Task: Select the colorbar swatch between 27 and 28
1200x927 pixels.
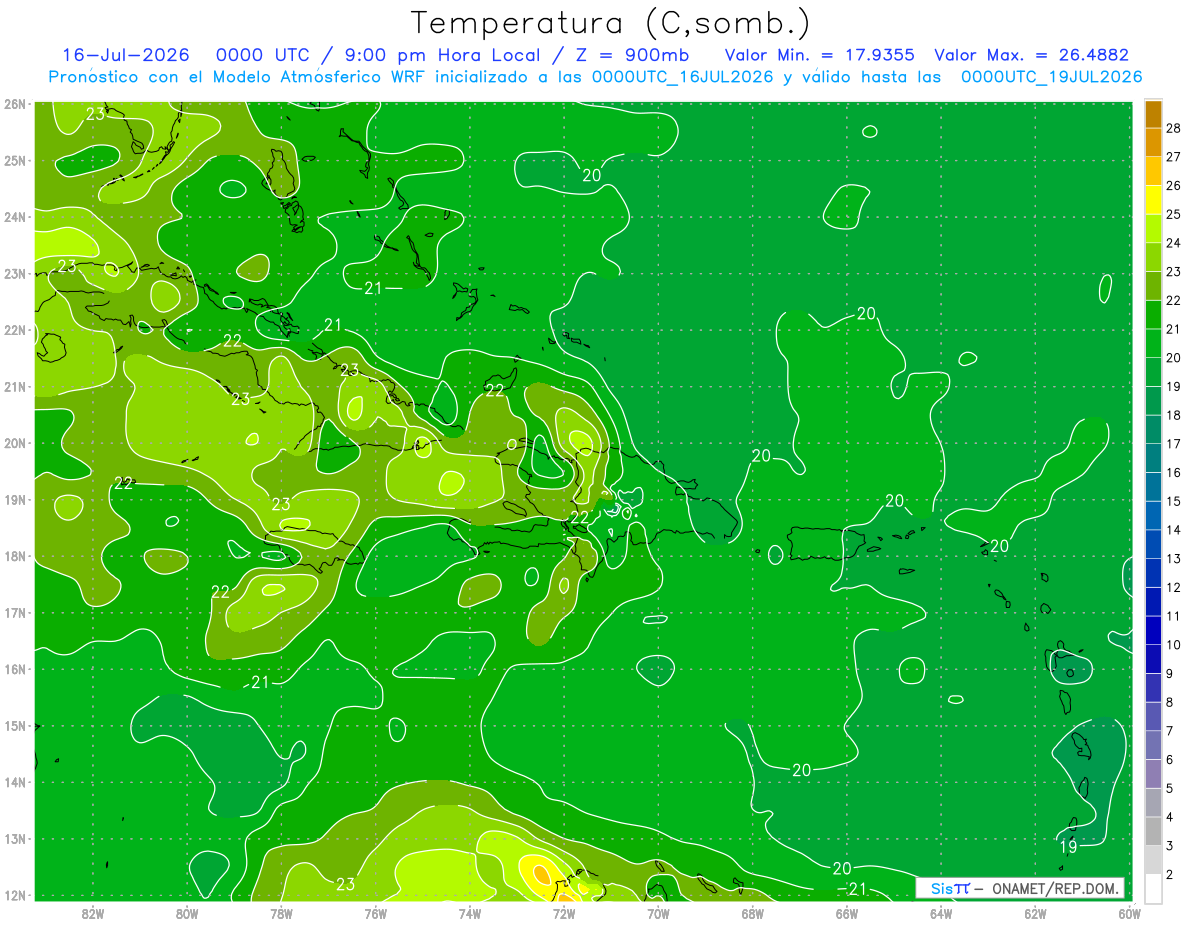Action: [x=1153, y=142]
